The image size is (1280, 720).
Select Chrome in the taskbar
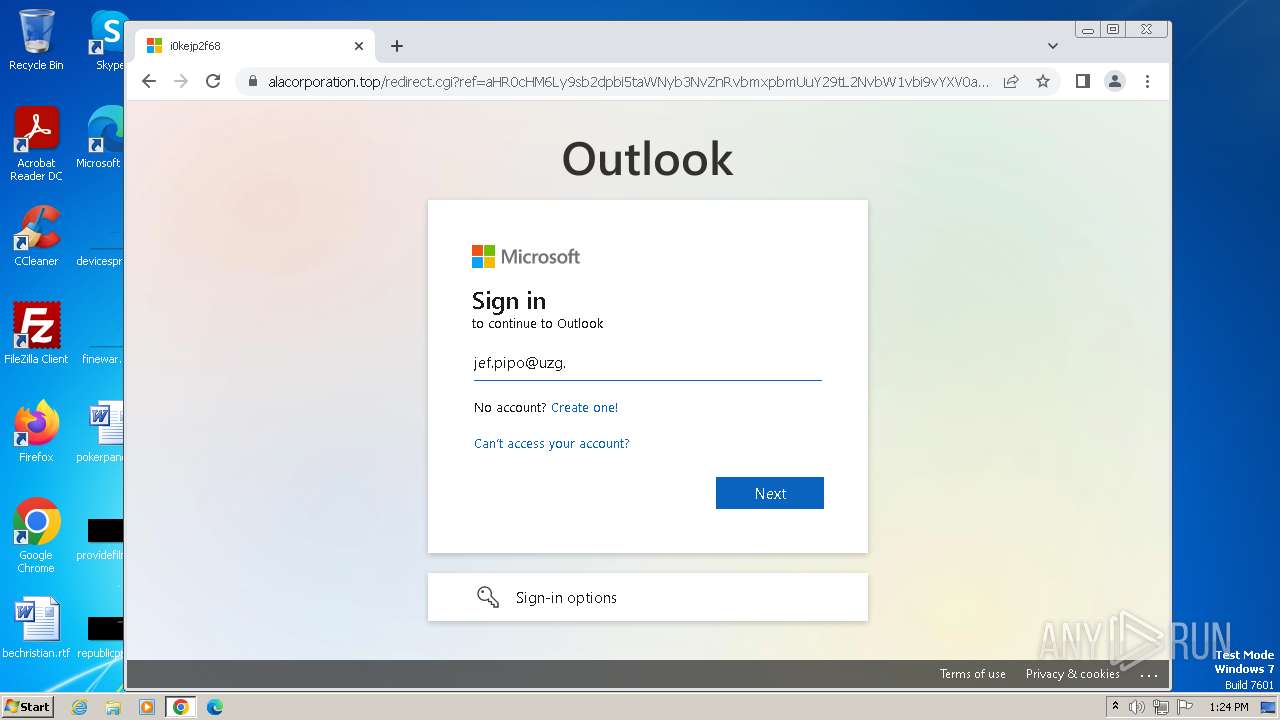click(180, 707)
